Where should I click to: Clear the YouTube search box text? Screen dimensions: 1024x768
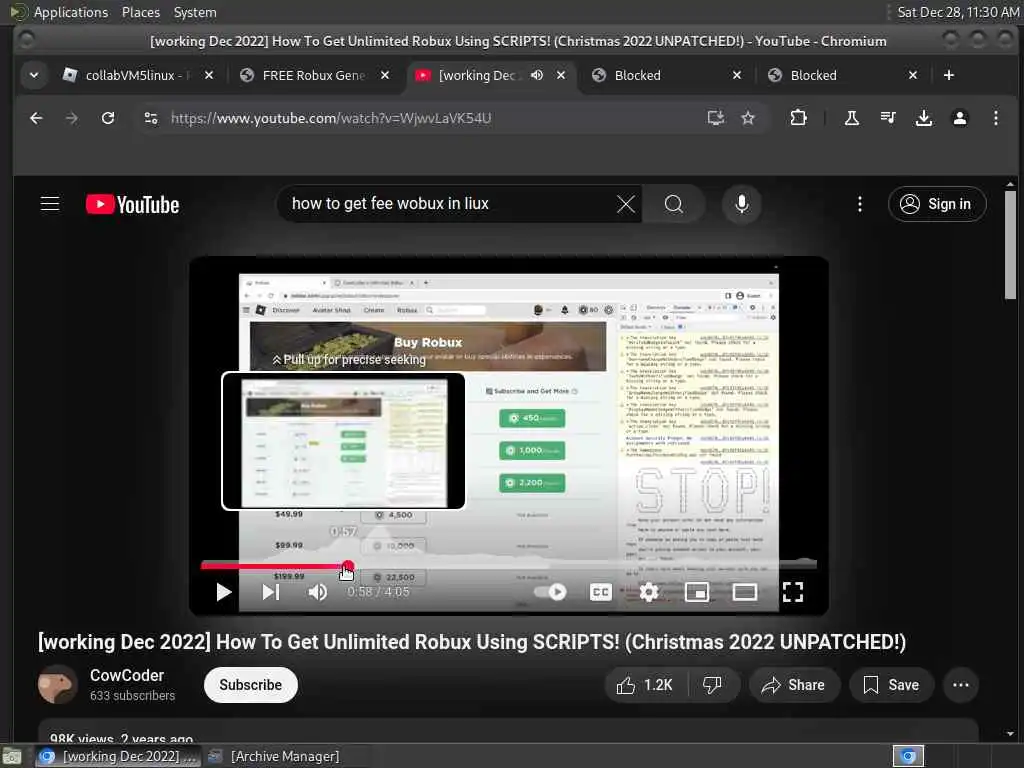click(626, 204)
